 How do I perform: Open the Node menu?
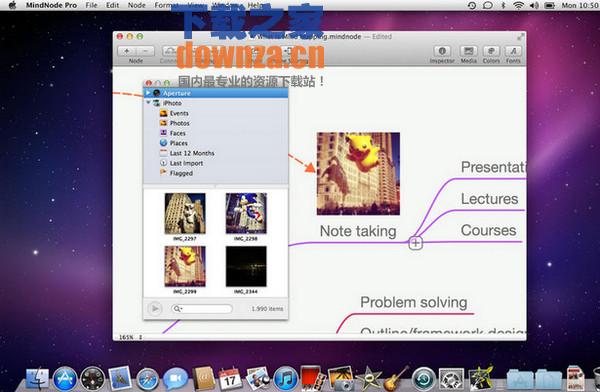pos(137,5)
